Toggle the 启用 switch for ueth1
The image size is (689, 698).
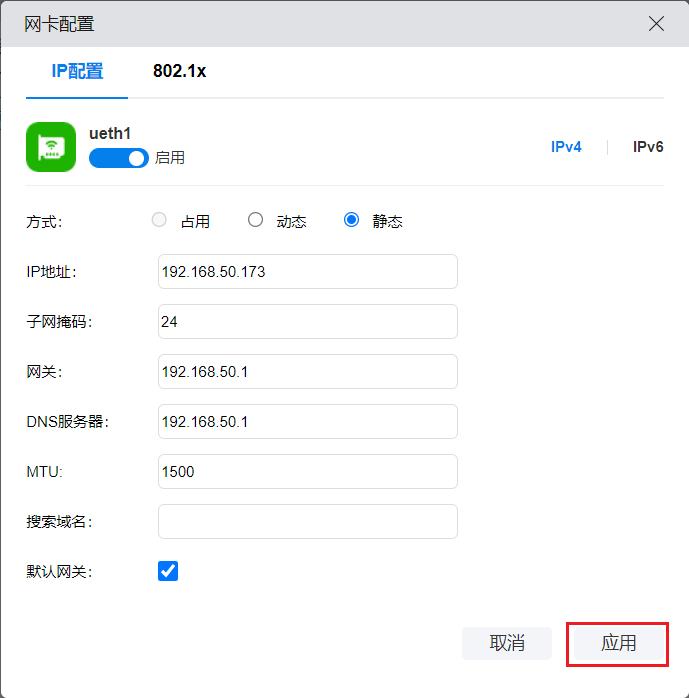pos(119,158)
